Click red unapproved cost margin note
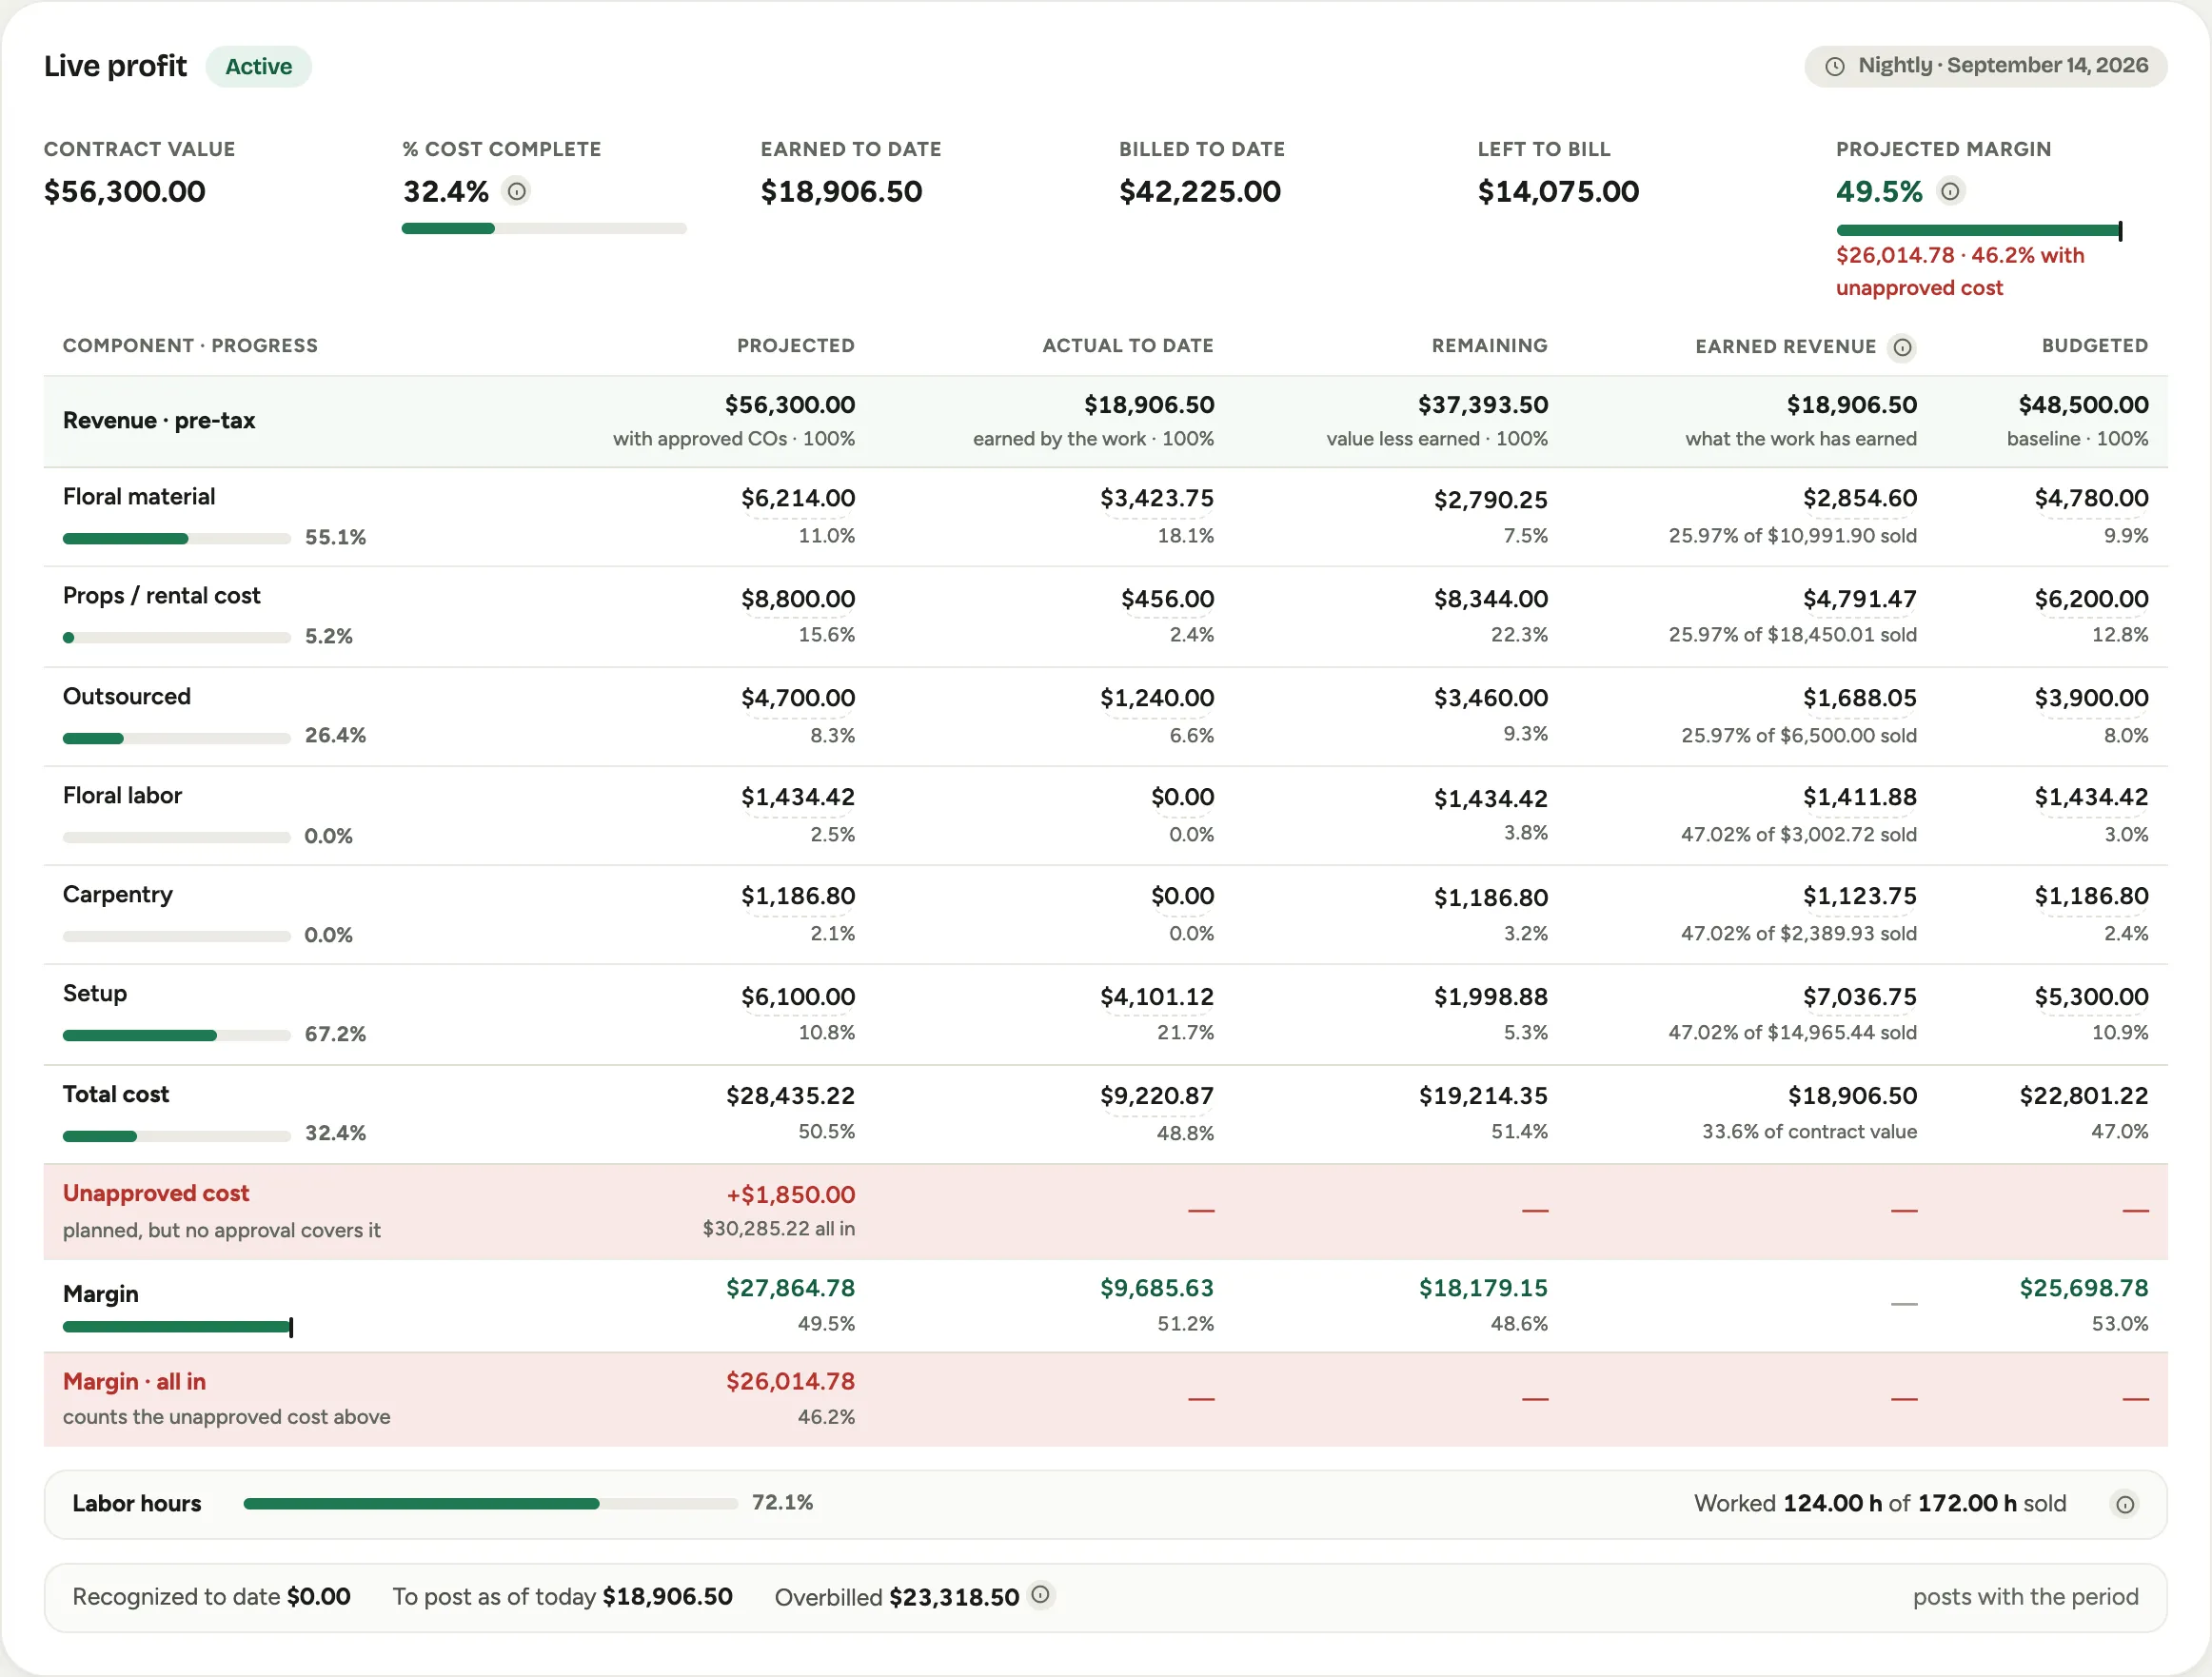Viewport: 2212px width, 1677px height. click(1960, 272)
